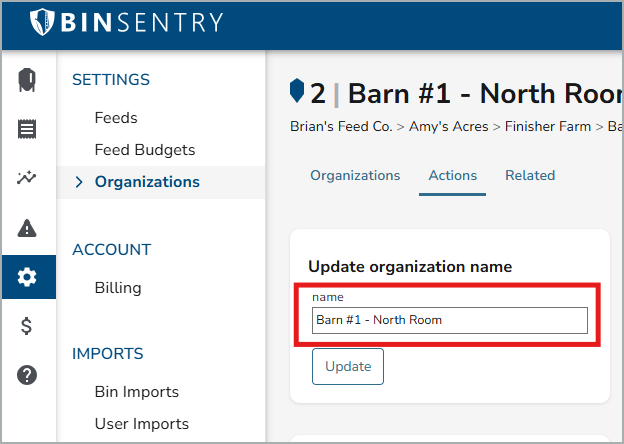The height and width of the screenshot is (444, 624).
Task: Click the Update button
Action: click(x=348, y=366)
